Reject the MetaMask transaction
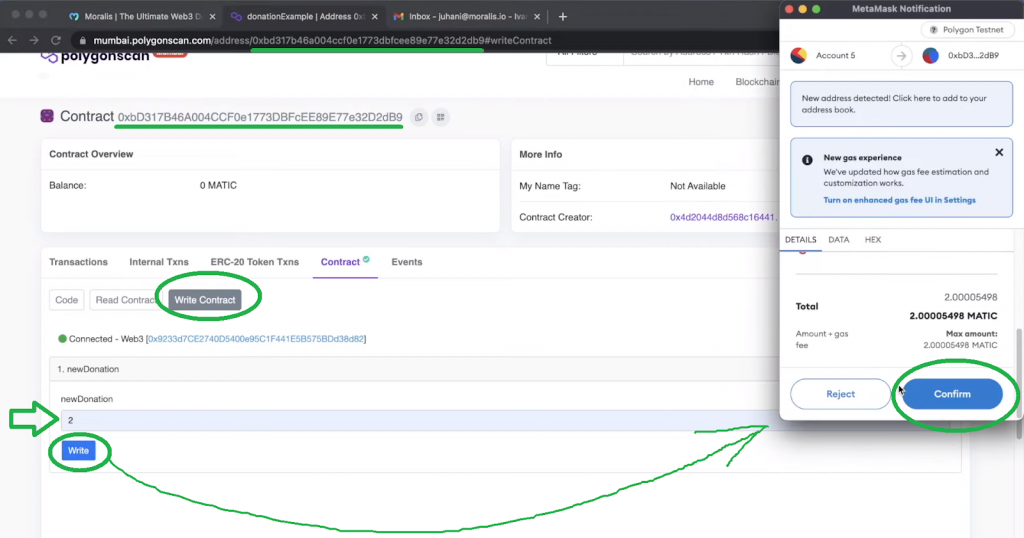Screen dimensions: 1024x538 [840, 394]
